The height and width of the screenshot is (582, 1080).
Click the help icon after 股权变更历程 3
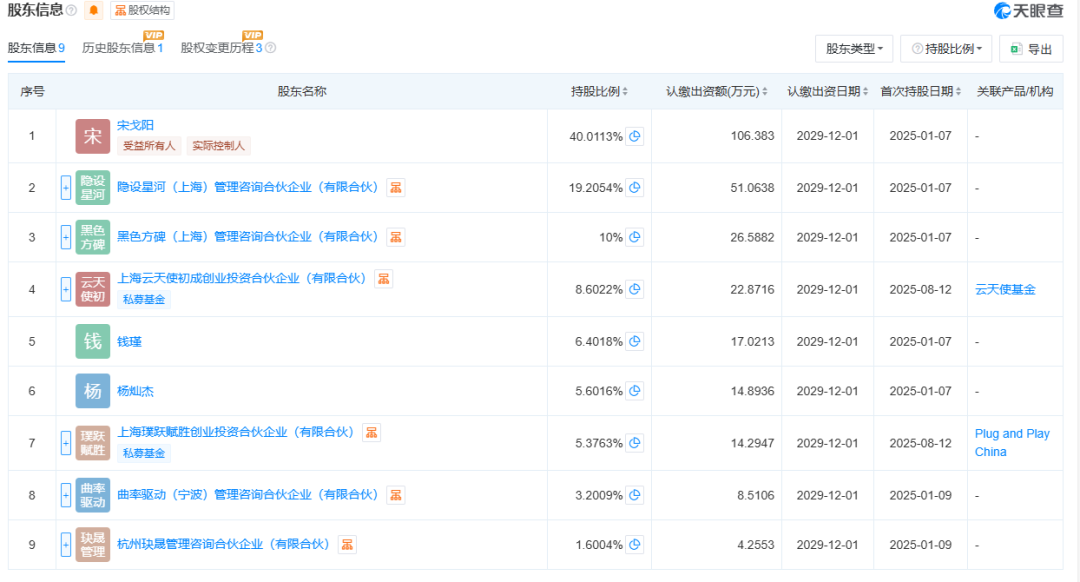click(x=271, y=48)
